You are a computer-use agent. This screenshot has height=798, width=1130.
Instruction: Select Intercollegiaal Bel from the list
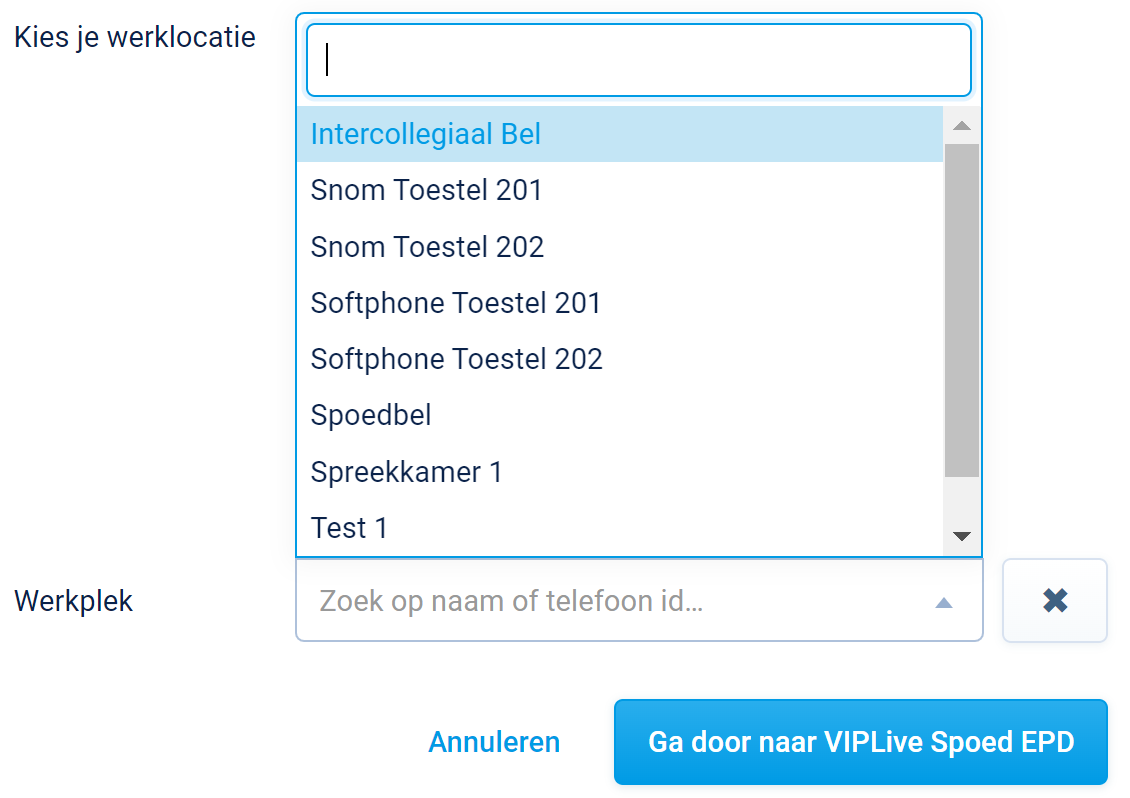[426, 134]
